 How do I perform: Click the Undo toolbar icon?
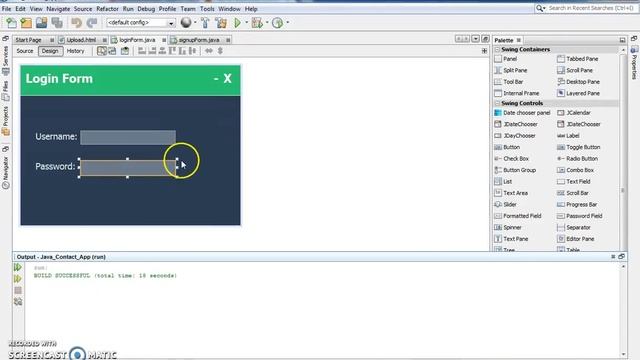point(76,23)
